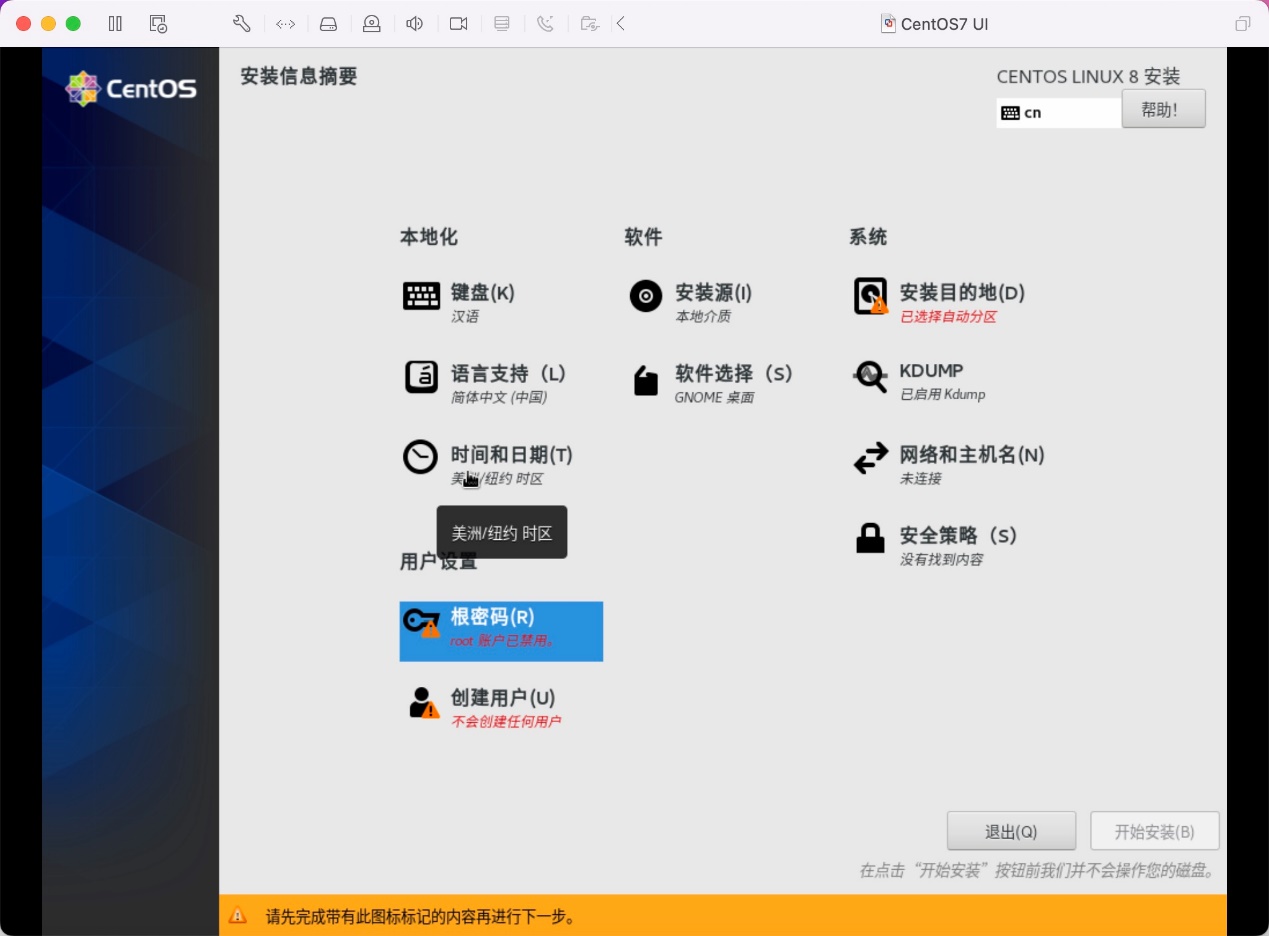Click the hard disk toolbar icon
This screenshot has height=936, width=1269.
[x=328, y=23]
